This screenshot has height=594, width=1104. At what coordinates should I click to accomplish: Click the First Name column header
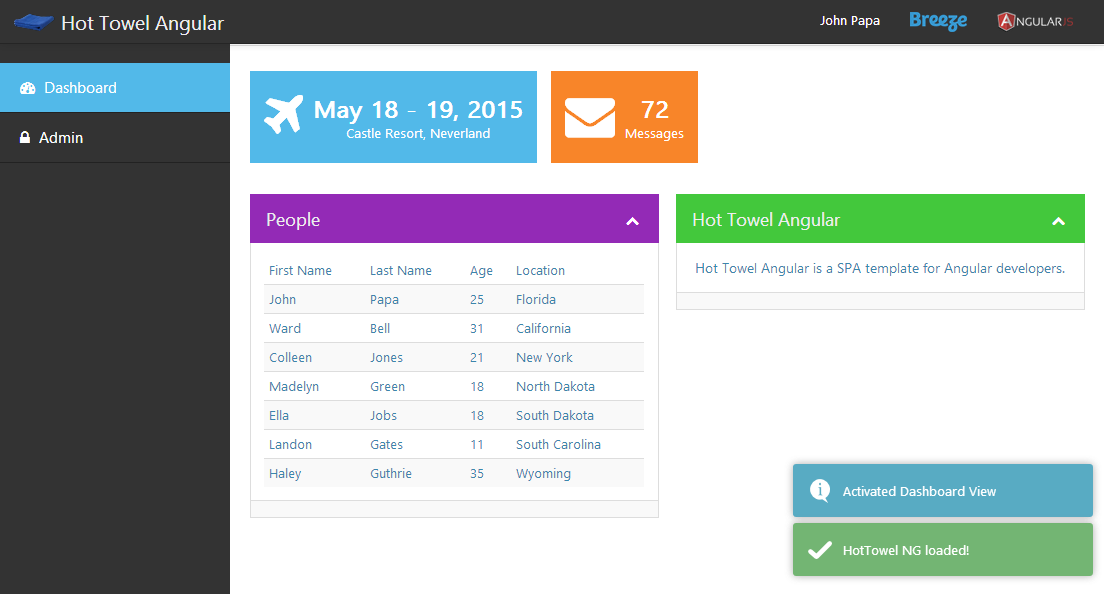[300, 270]
